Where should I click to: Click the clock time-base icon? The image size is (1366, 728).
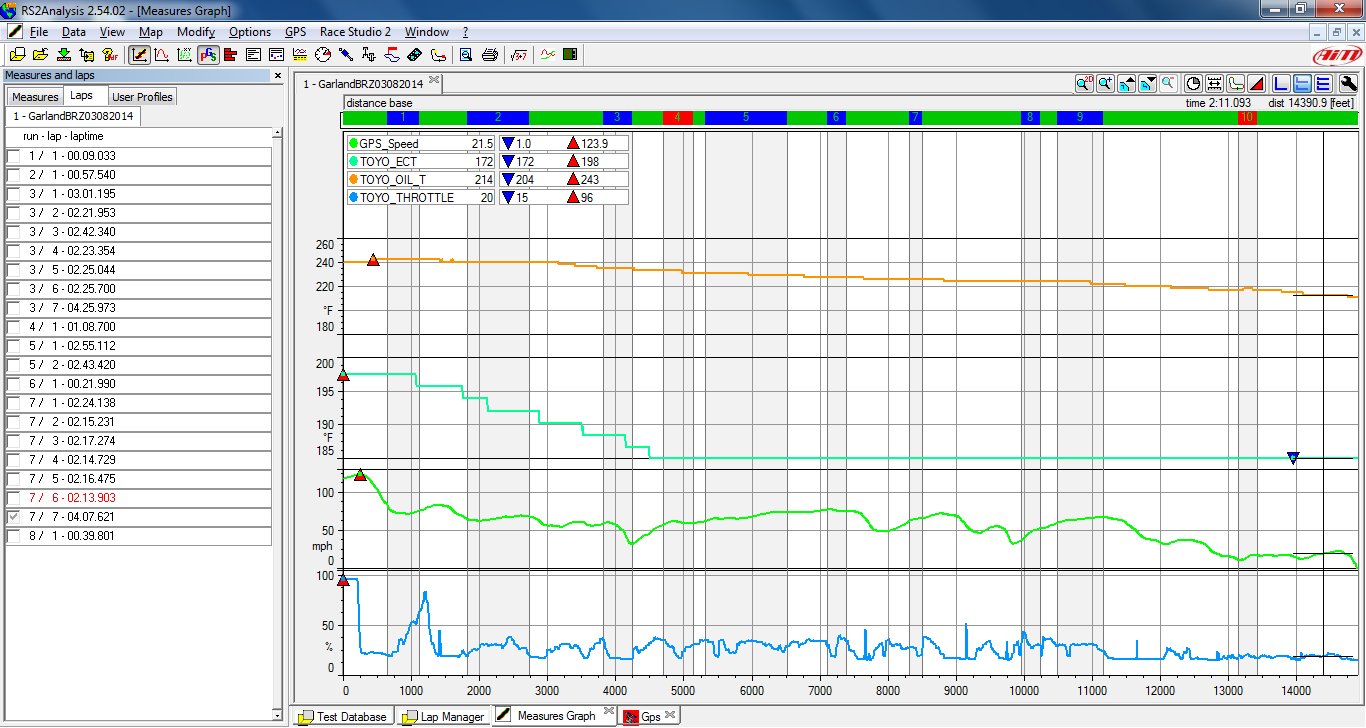point(1192,84)
